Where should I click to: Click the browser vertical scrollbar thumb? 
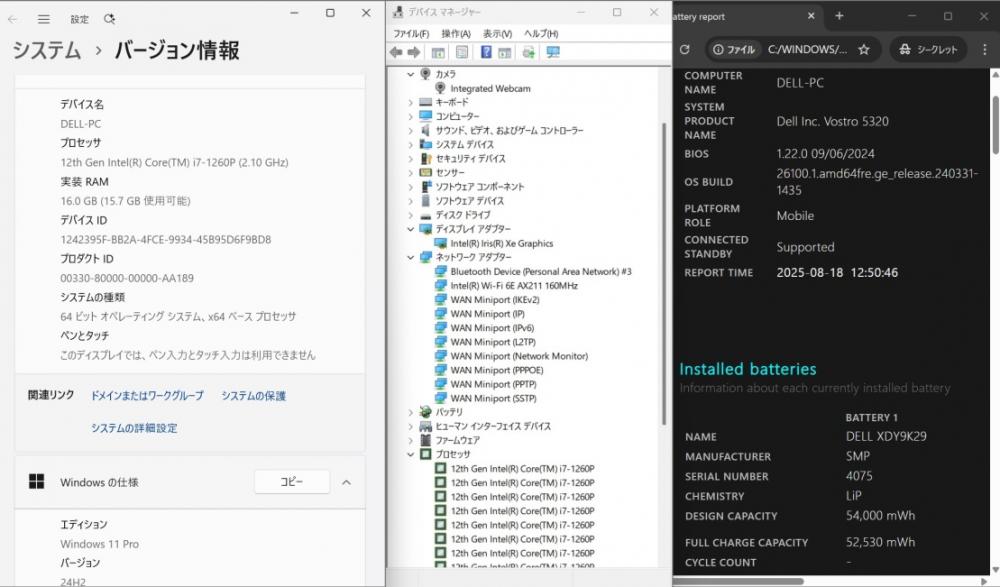point(995,124)
